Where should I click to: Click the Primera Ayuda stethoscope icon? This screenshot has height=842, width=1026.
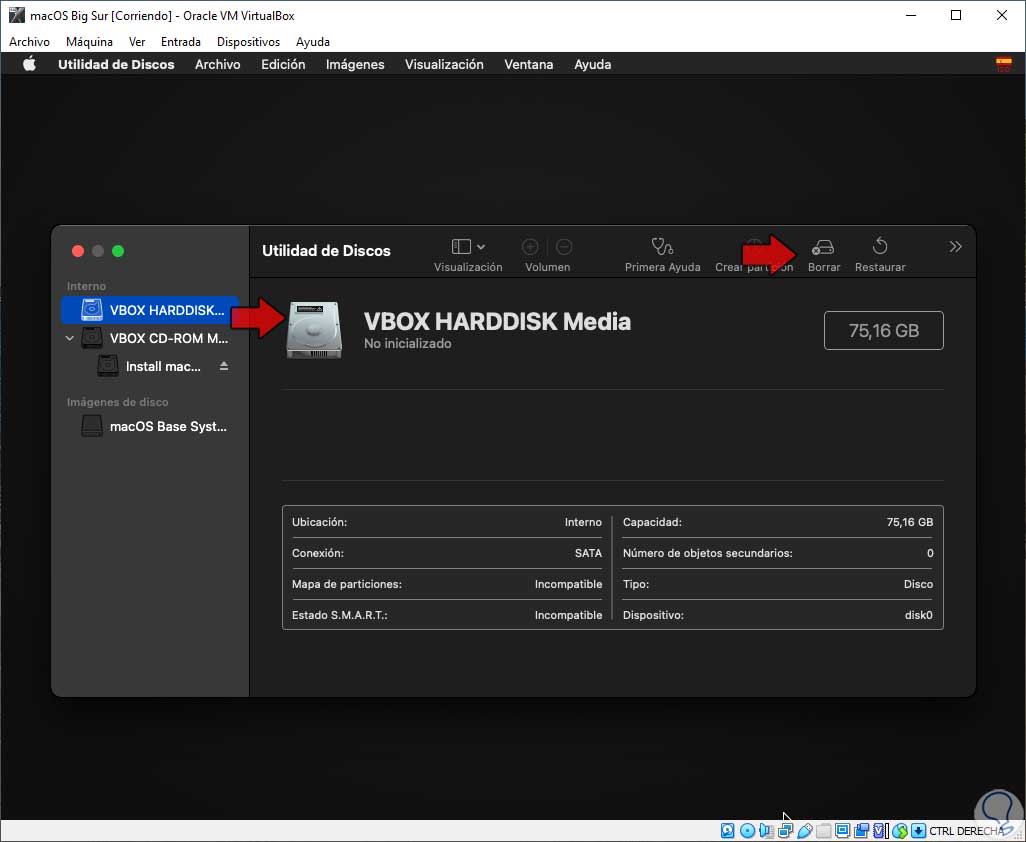[662, 247]
